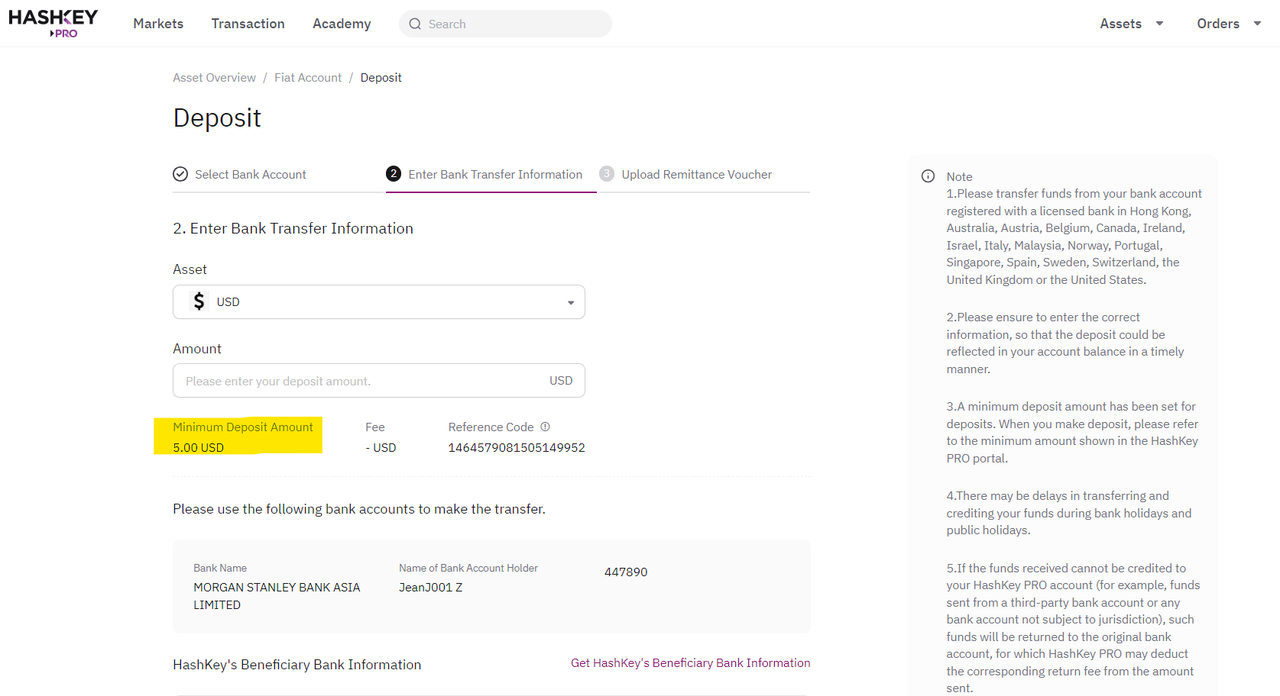Click the search magnifier icon
Viewport: 1280px width, 696px height.
[x=415, y=24]
